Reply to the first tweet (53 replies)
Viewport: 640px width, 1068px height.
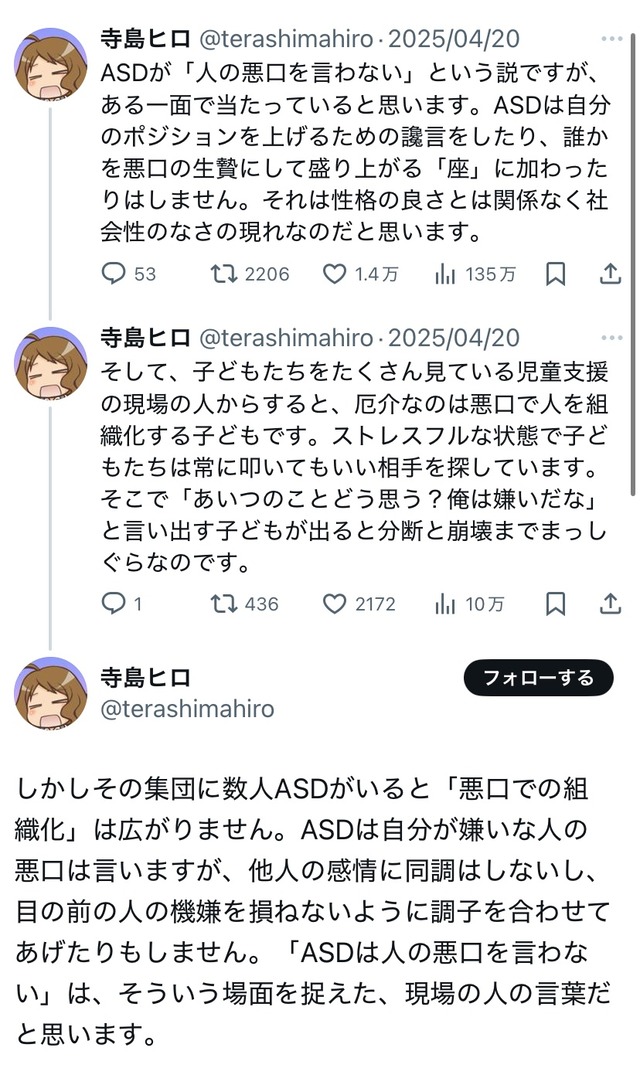115,273
